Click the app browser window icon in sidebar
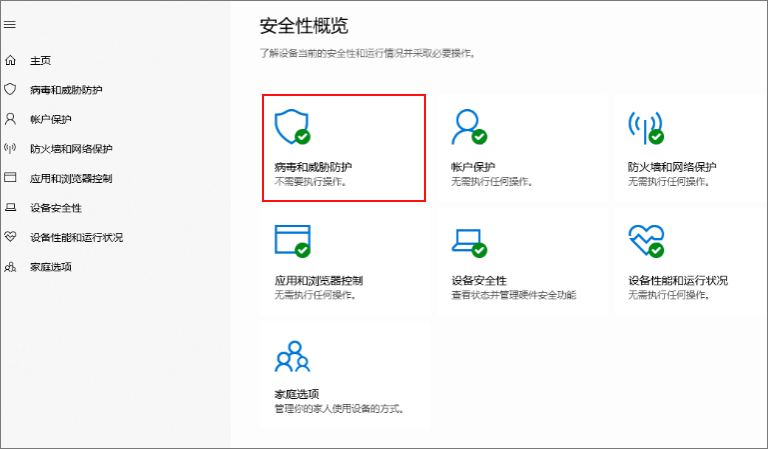Viewport: 768px width, 449px height. [x=10, y=178]
